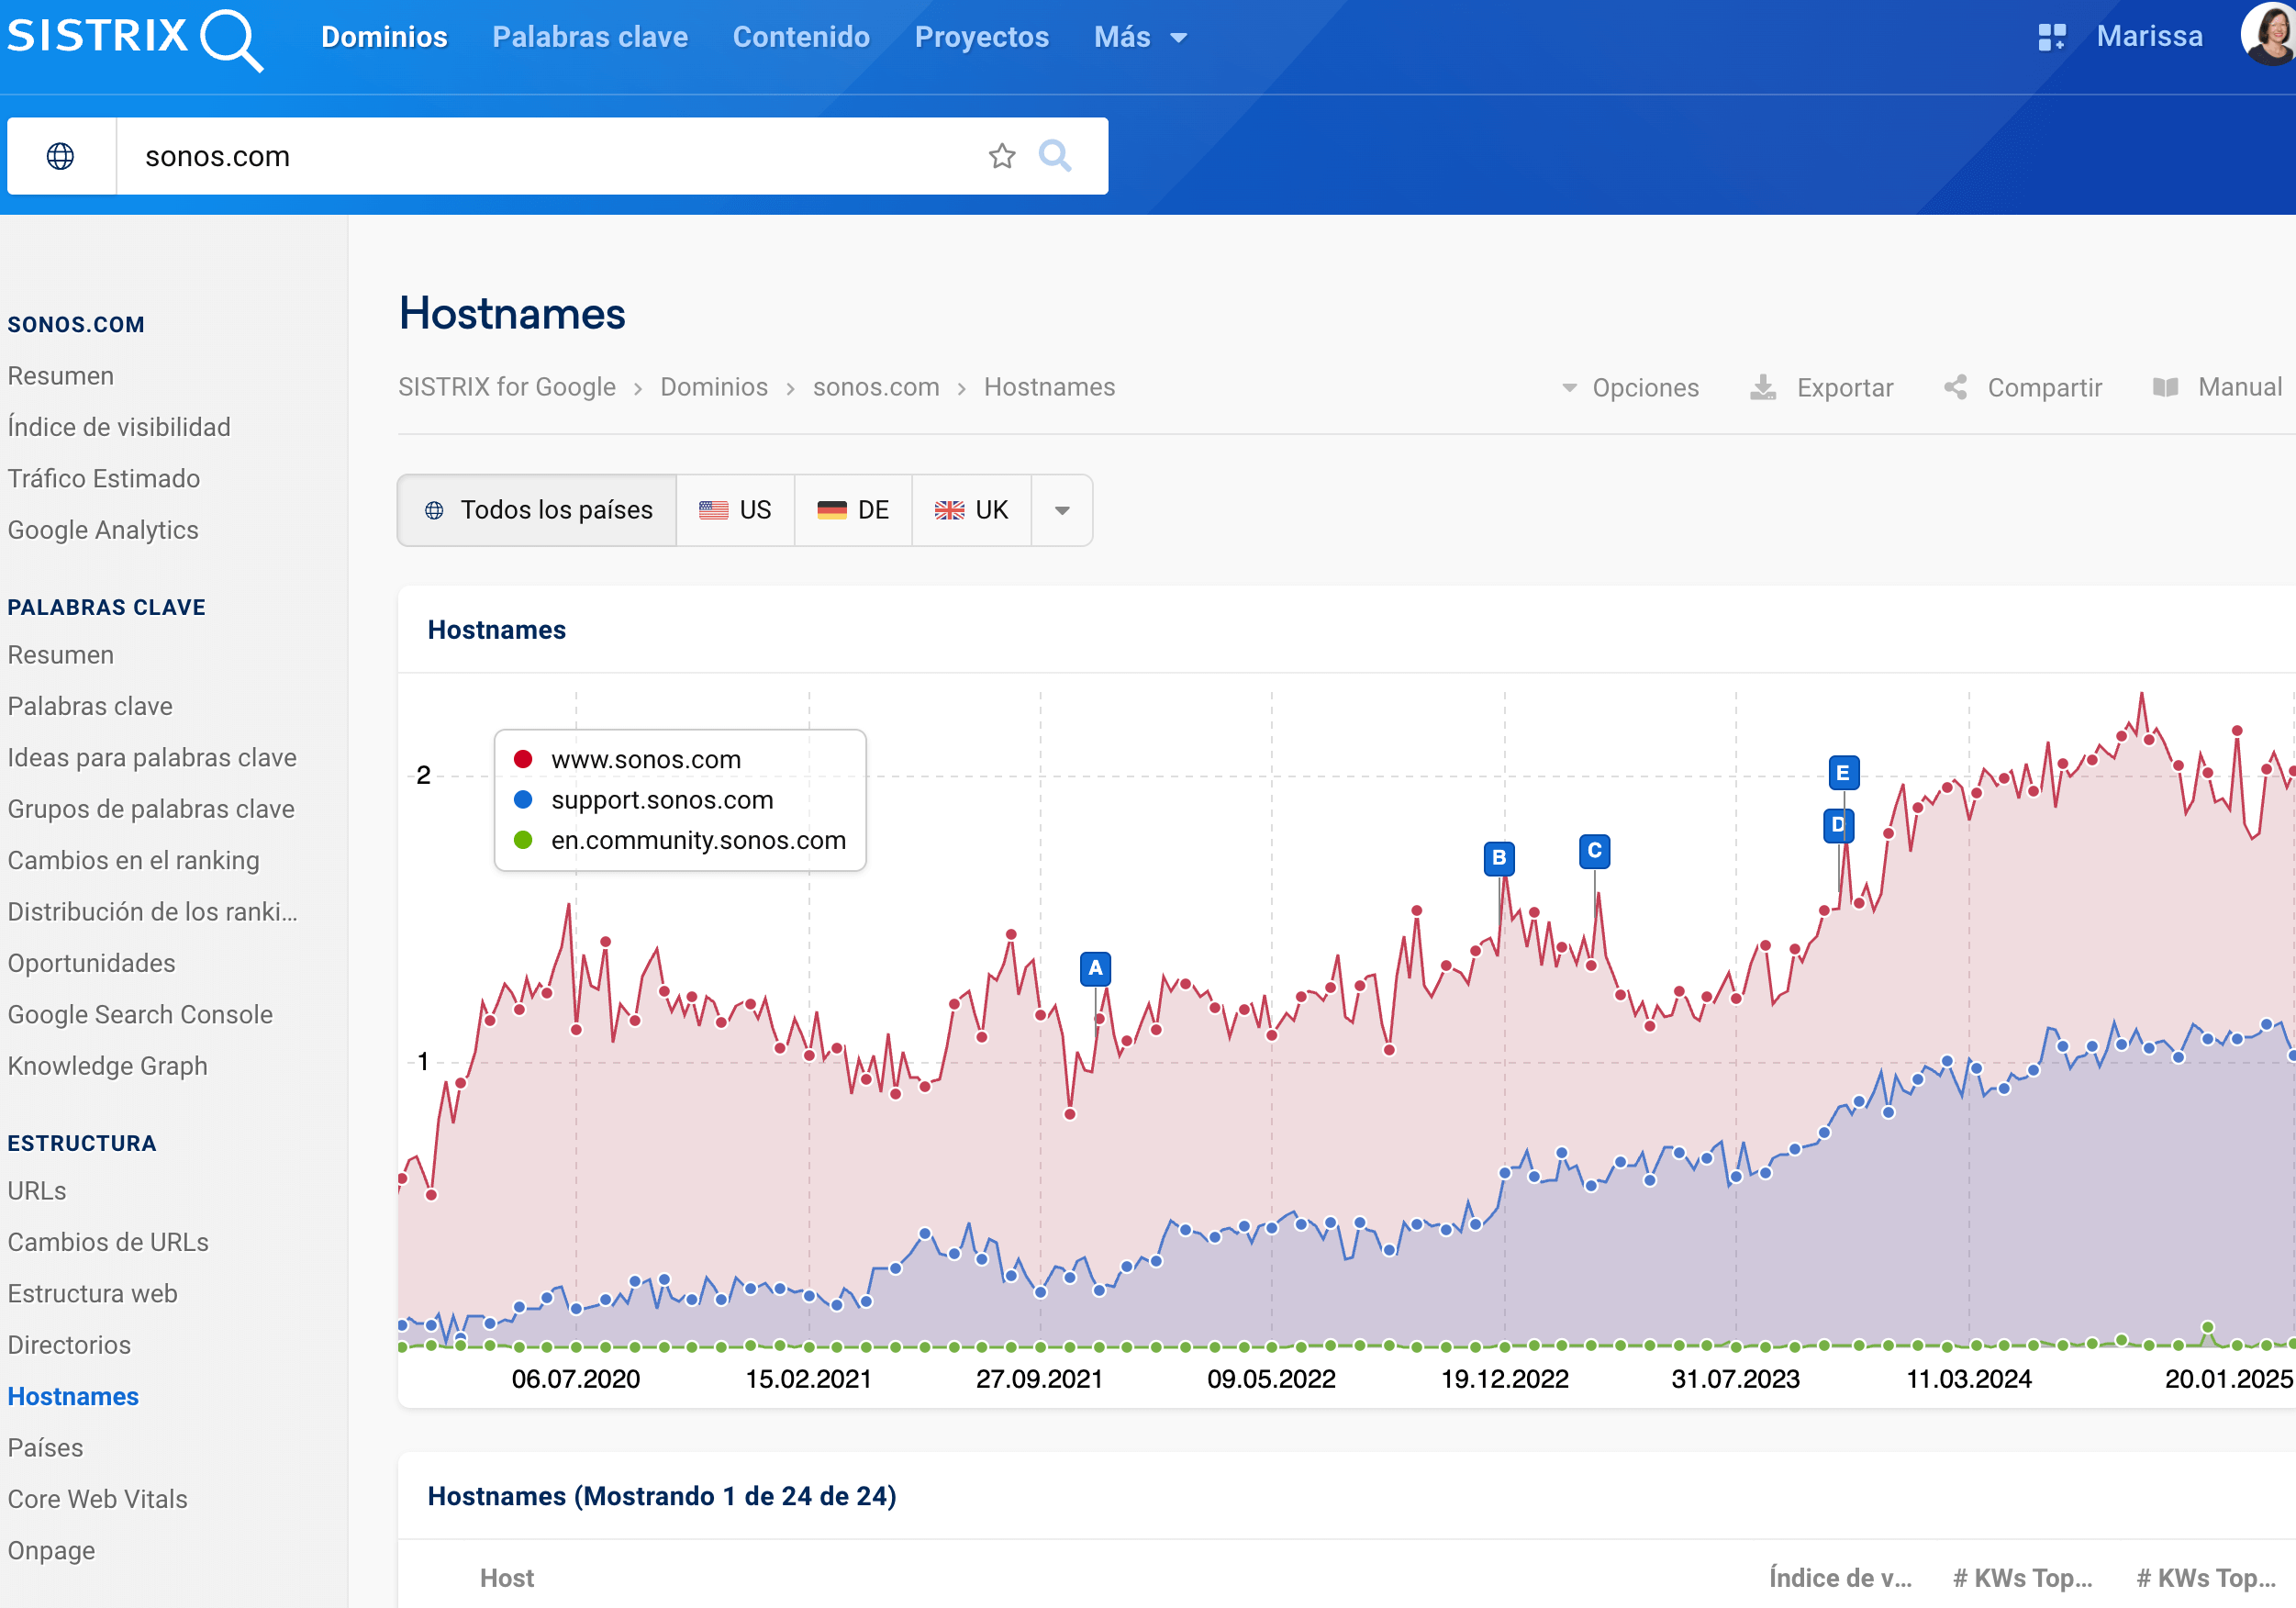This screenshot has height=1608, width=2296.
Task: Click the magnifier search icon
Action: click(1054, 156)
